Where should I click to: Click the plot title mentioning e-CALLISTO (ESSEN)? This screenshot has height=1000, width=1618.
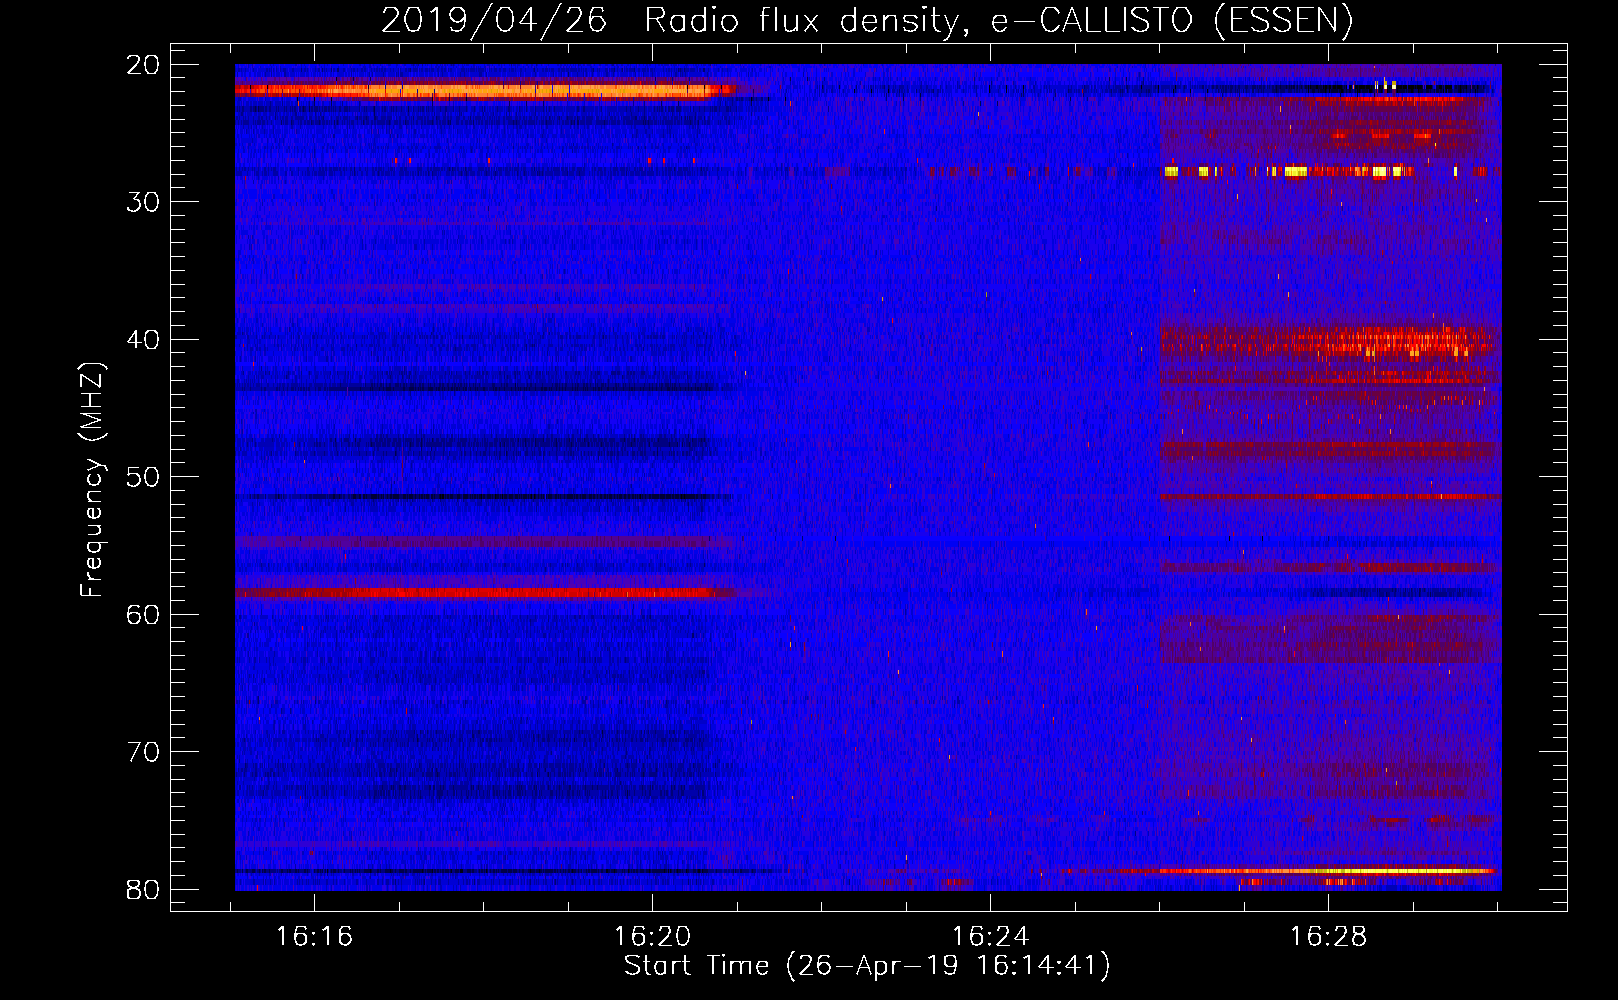(x=867, y=21)
